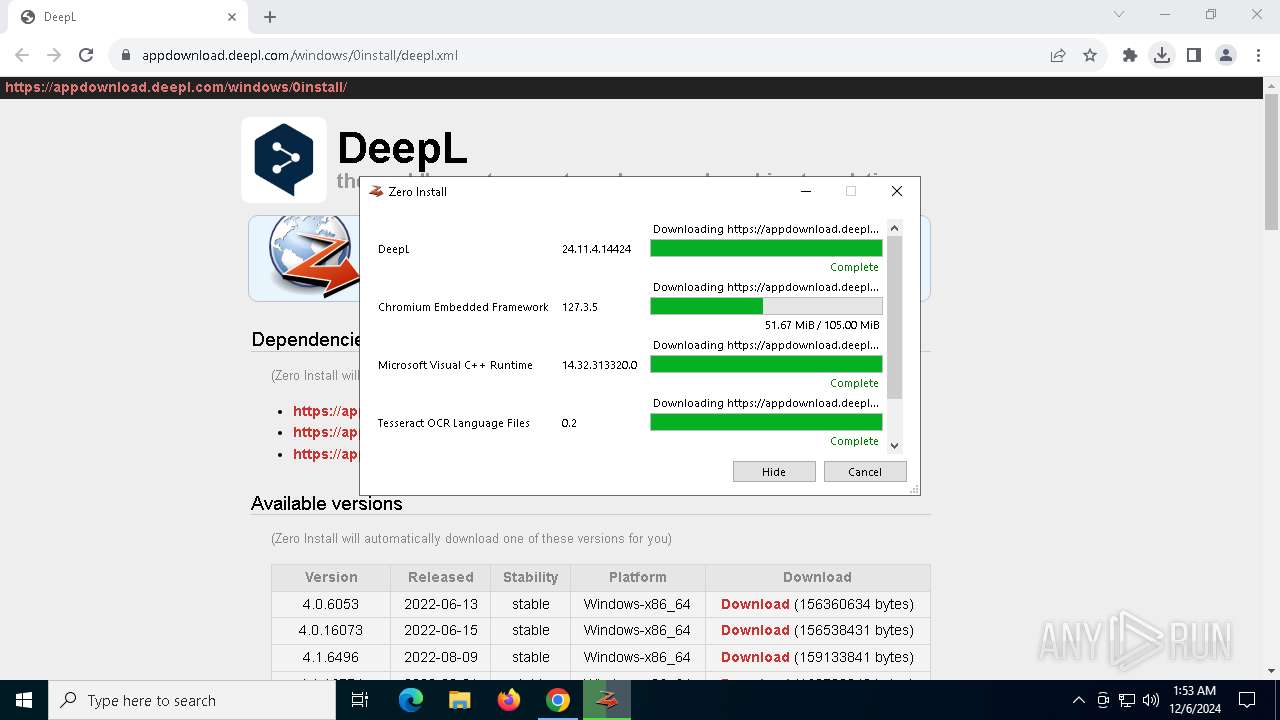Open the Windows Start menu
The image size is (1280, 720).
pyautogui.click(x=24, y=700)
